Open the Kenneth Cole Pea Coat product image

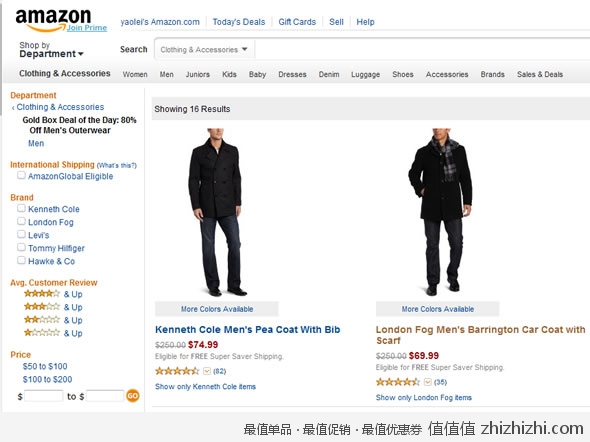pos(217,213)
